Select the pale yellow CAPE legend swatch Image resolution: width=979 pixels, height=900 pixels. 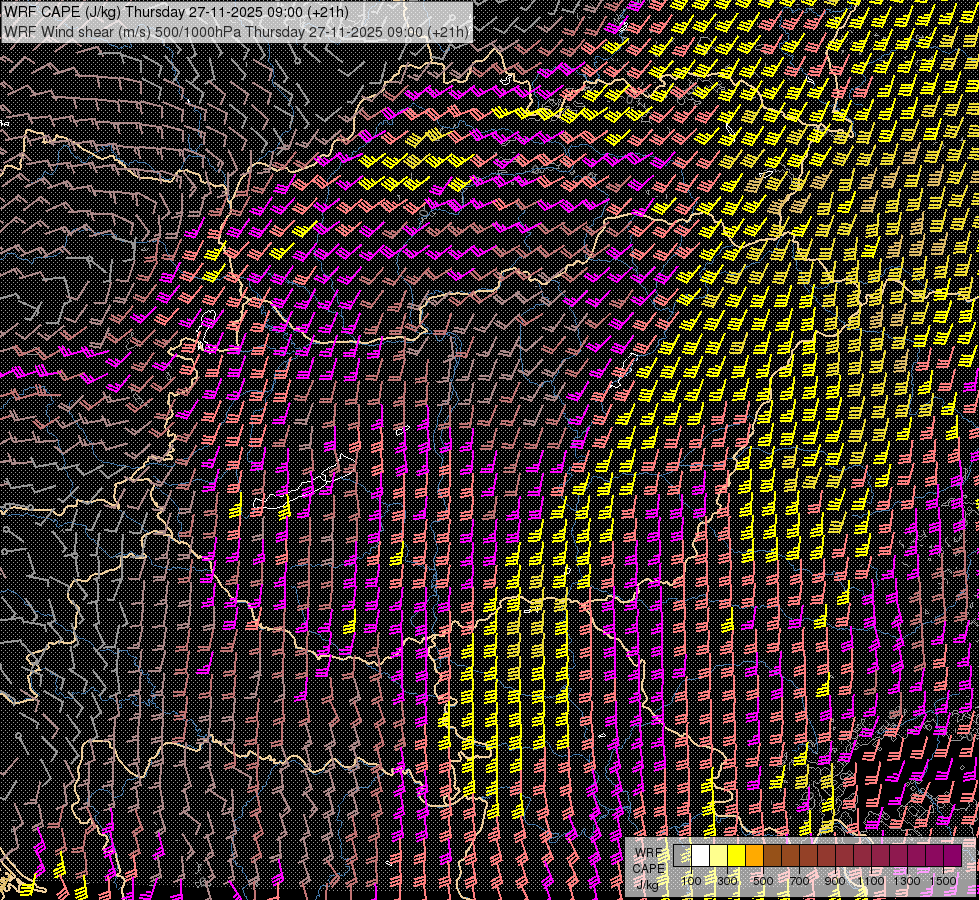point(718,855)
